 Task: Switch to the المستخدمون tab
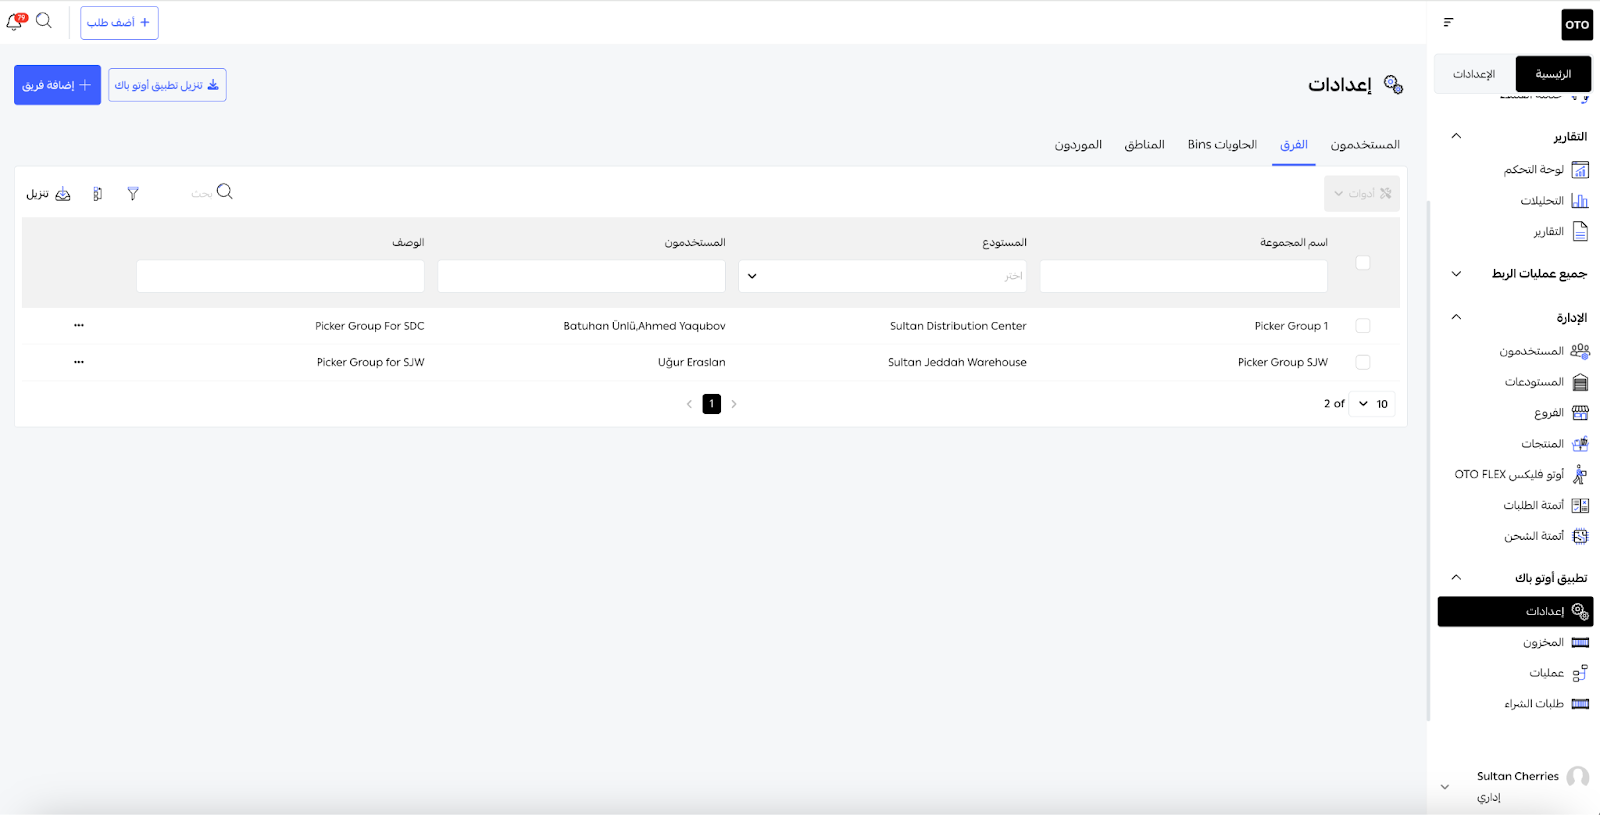1365,145
